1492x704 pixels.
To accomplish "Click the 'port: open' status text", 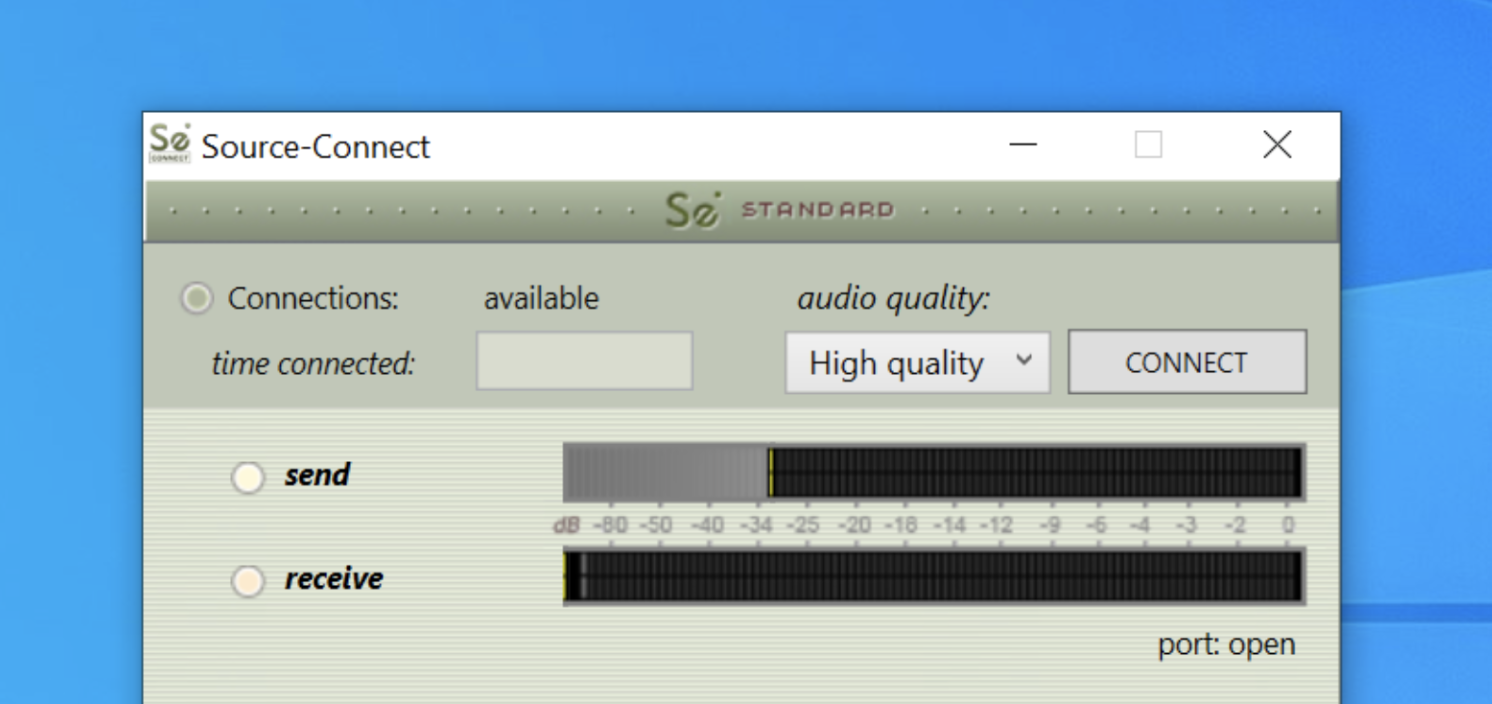I will (x=1226, y=645).
